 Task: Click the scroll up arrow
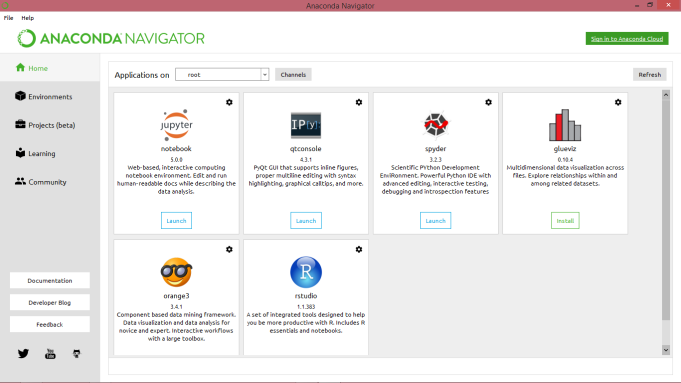[666, 95]
